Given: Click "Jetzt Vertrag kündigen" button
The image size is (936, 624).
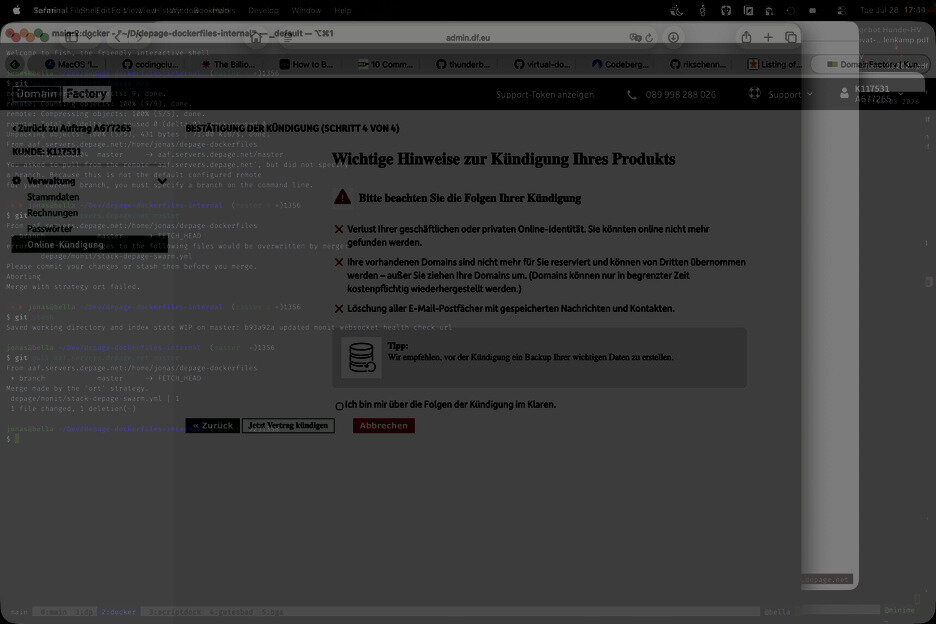Looking at the screenshot, I should 288,426.
